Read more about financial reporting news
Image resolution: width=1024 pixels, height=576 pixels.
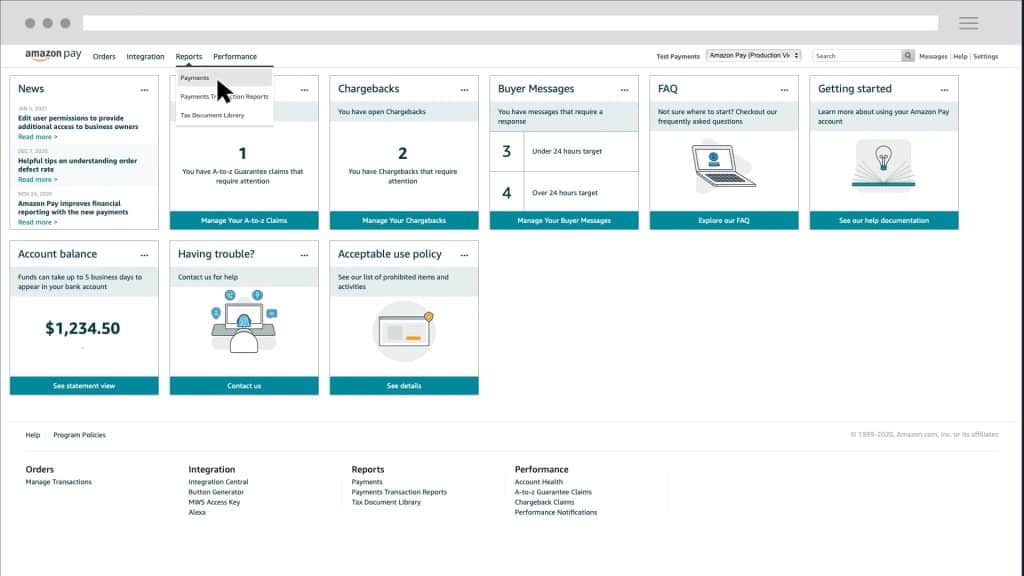click(x=37, y=223)
